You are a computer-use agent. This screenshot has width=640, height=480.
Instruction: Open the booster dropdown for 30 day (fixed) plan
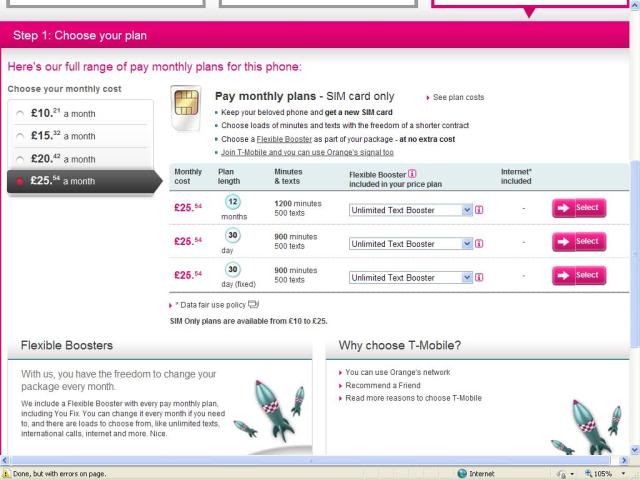[410, 278]
